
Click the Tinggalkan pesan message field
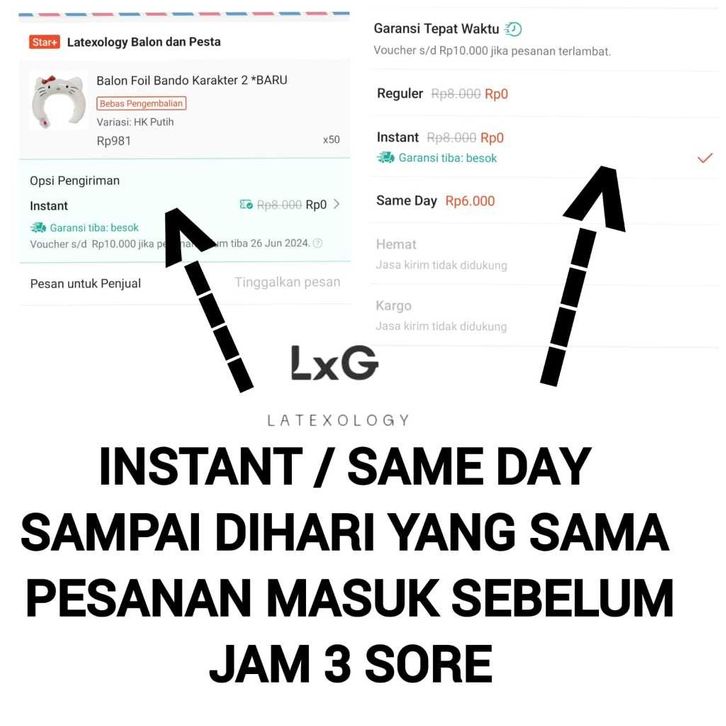pyautogui.click(x=287, y=282)
